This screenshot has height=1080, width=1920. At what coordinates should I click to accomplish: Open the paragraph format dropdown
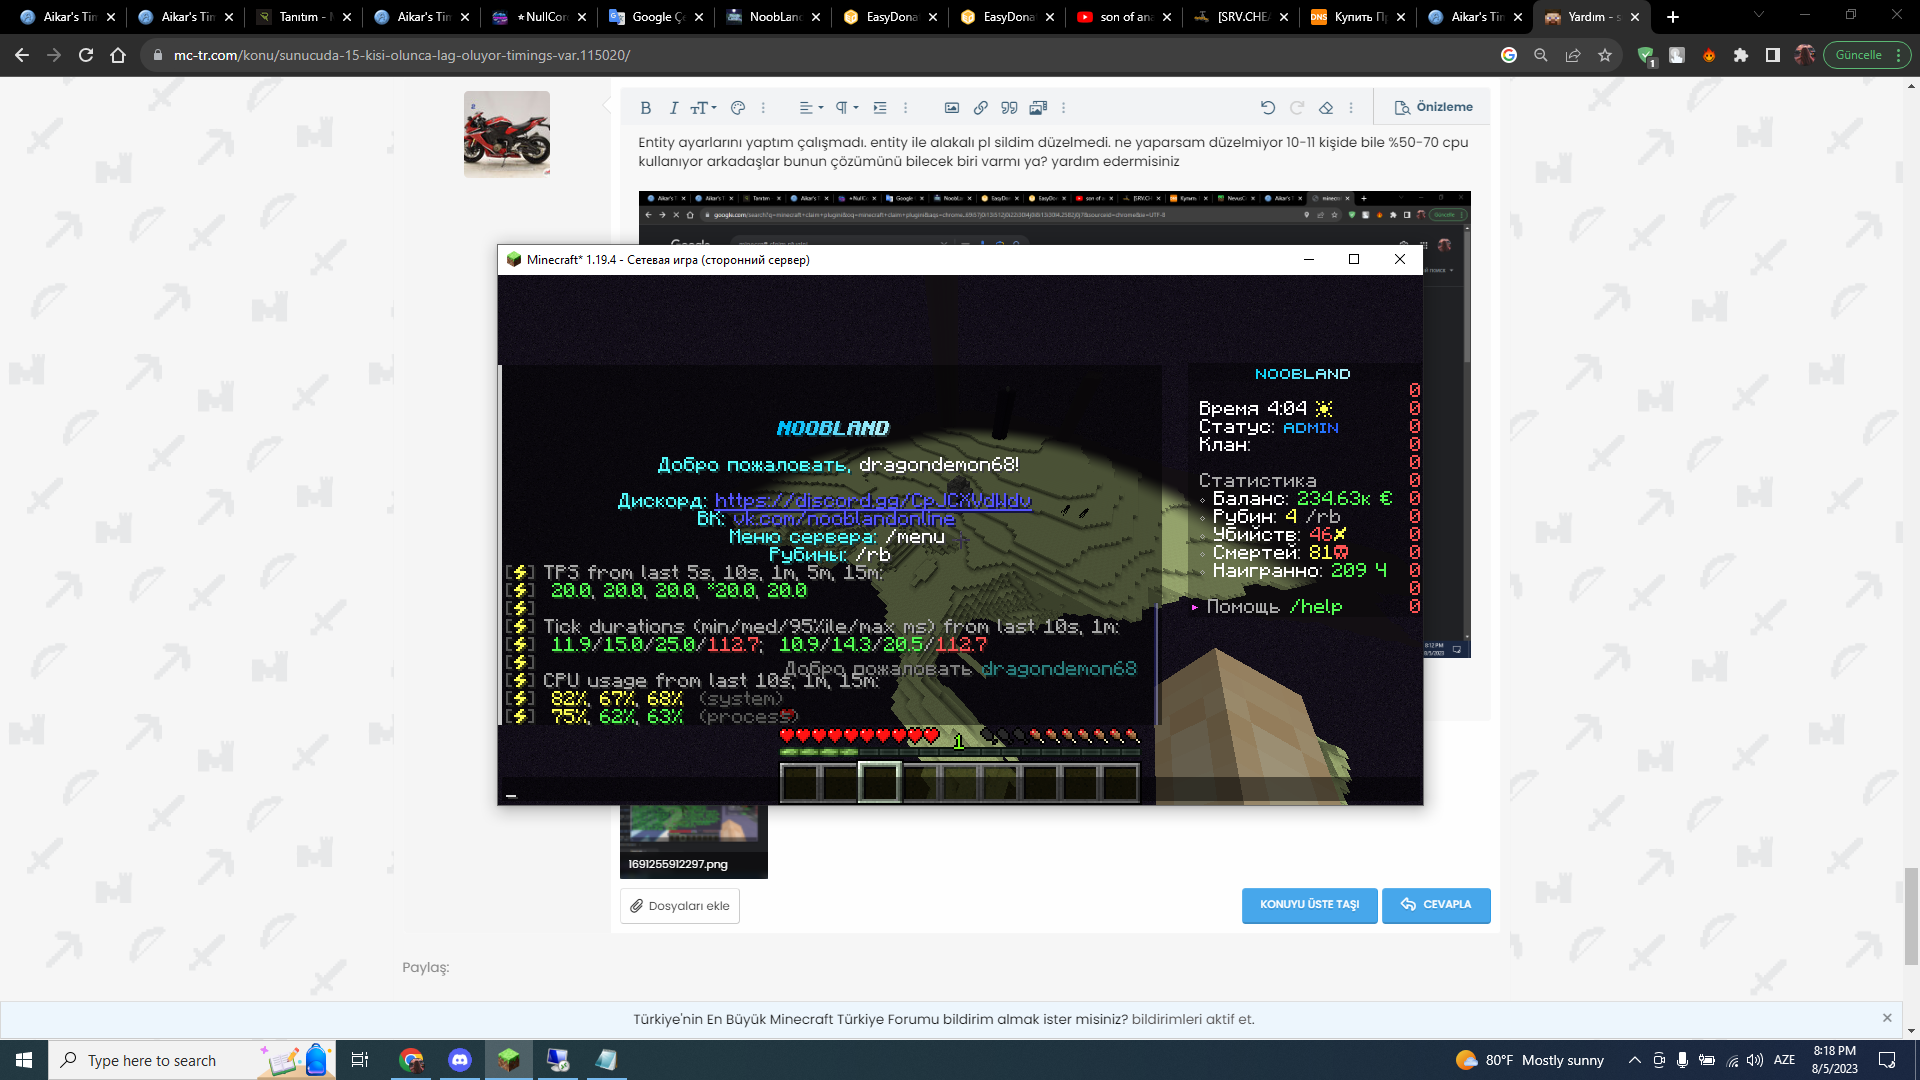pyautogui.click(x=847, y=108)
